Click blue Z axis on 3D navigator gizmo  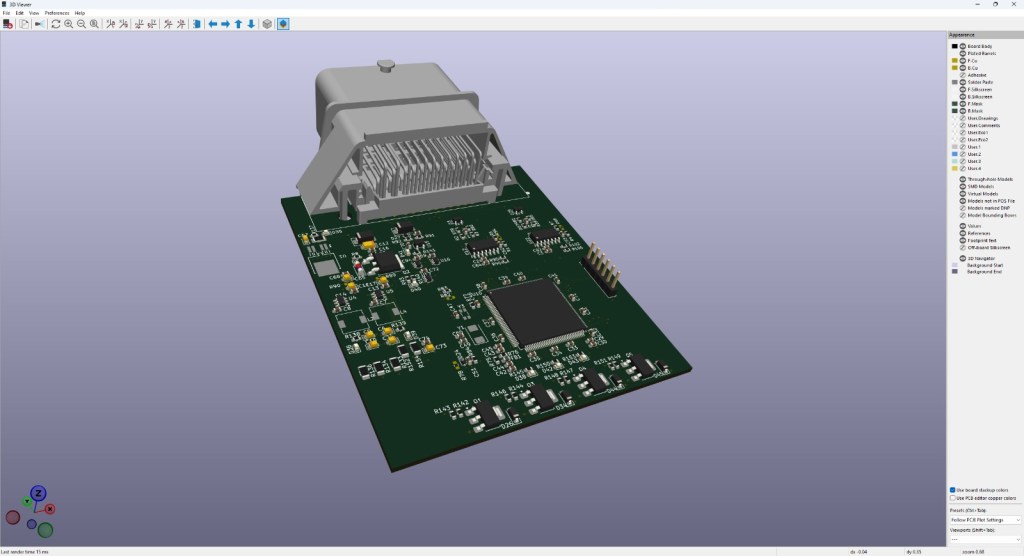coord(38,493)
